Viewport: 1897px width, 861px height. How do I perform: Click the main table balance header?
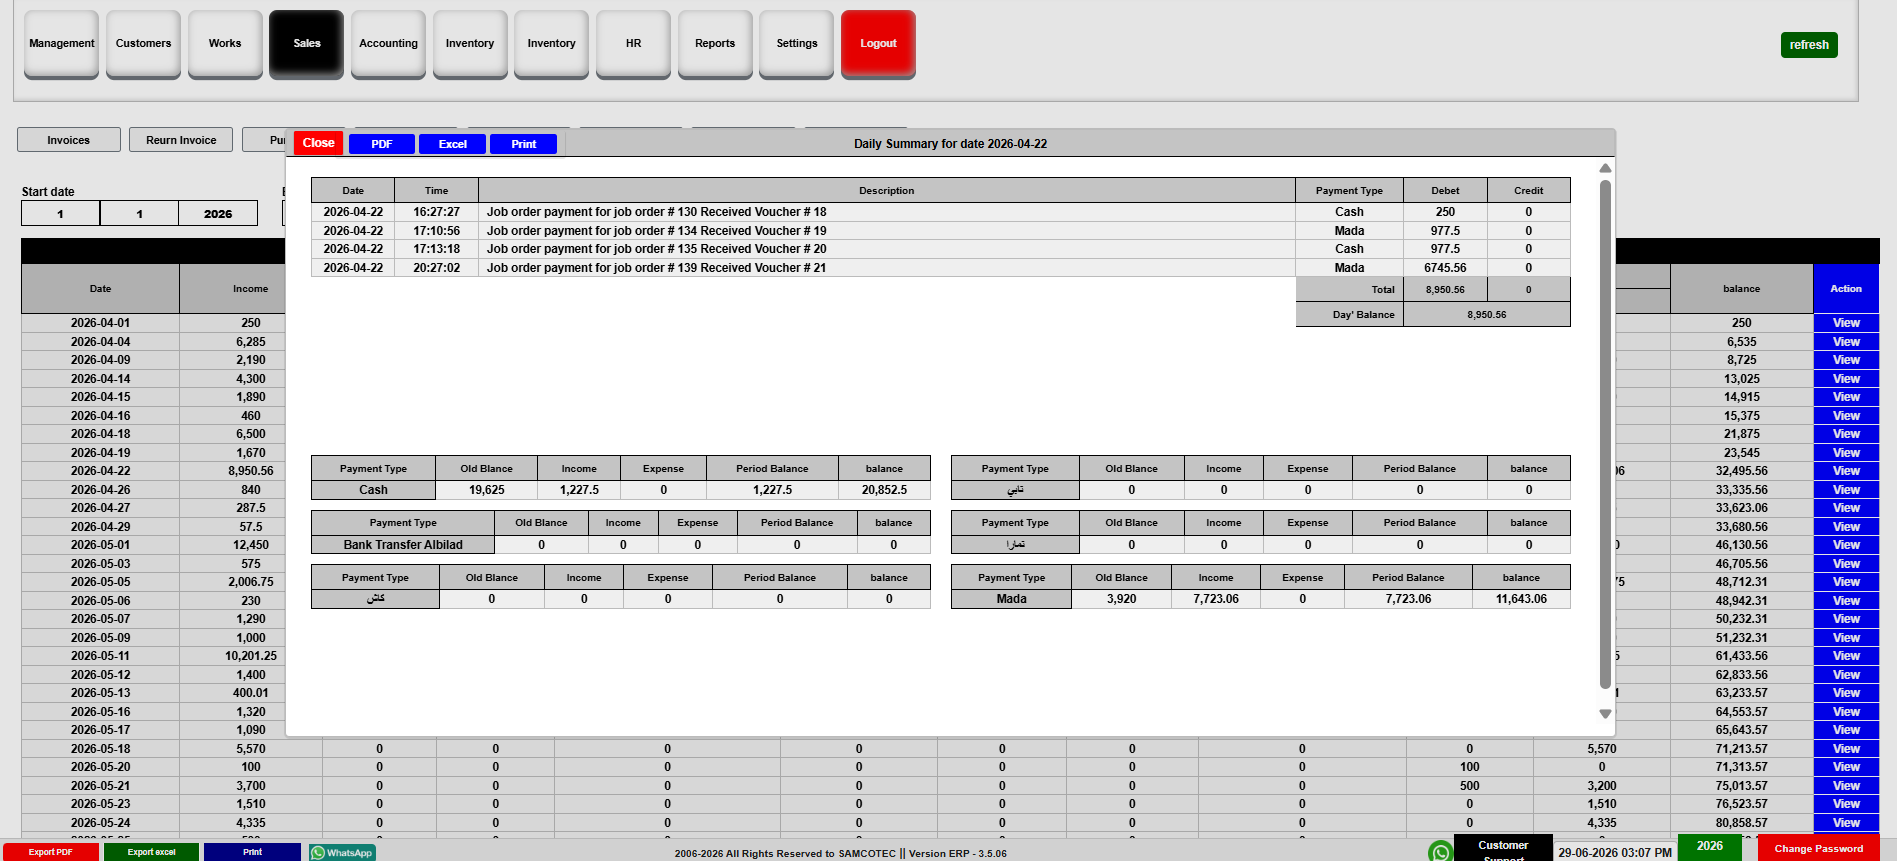click(1741, 289)
